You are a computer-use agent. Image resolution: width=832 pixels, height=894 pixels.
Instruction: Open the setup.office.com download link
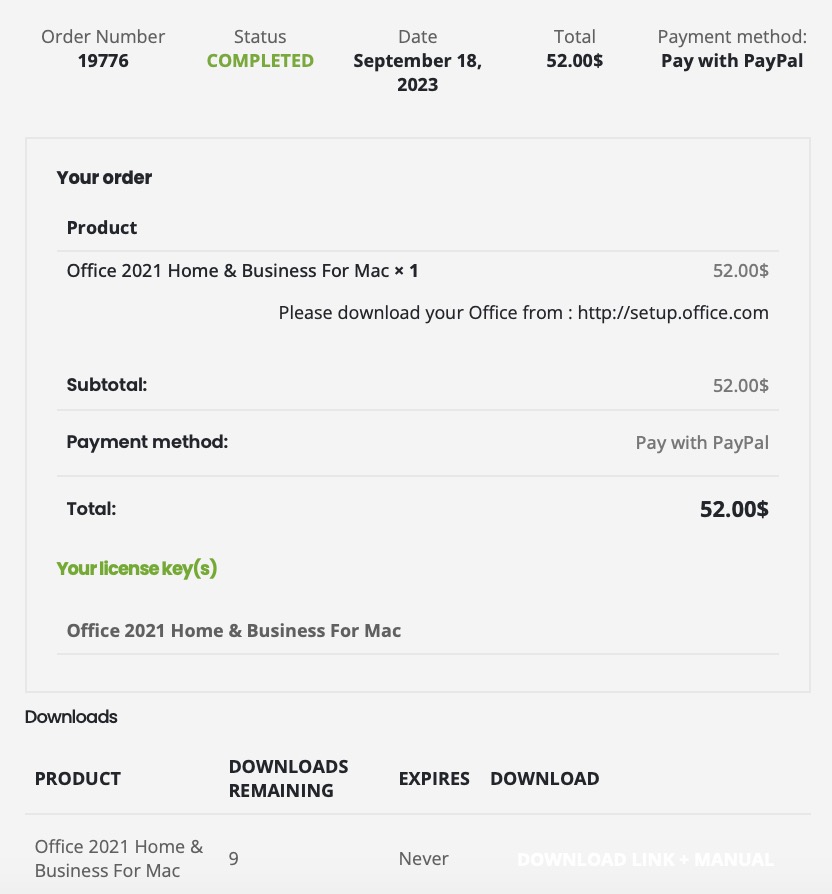[673, 313]
